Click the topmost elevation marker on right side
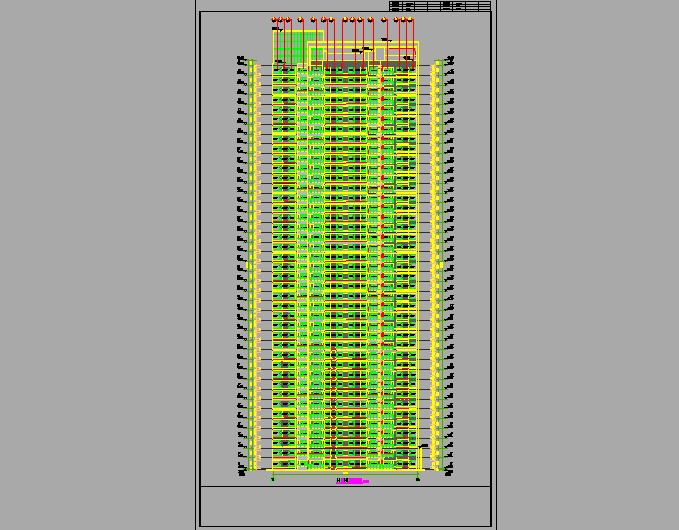This screenshot has height=530, width=679. tap(450, 61)
